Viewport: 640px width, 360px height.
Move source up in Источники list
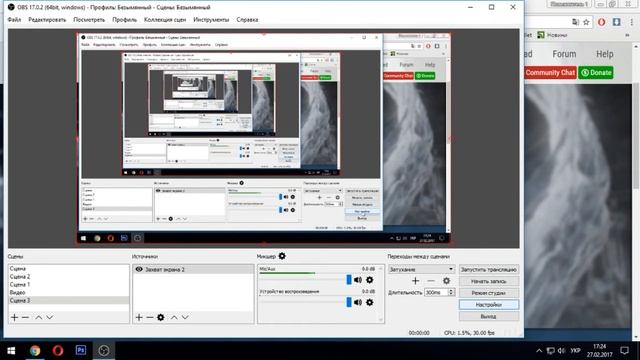pos(174,317)
